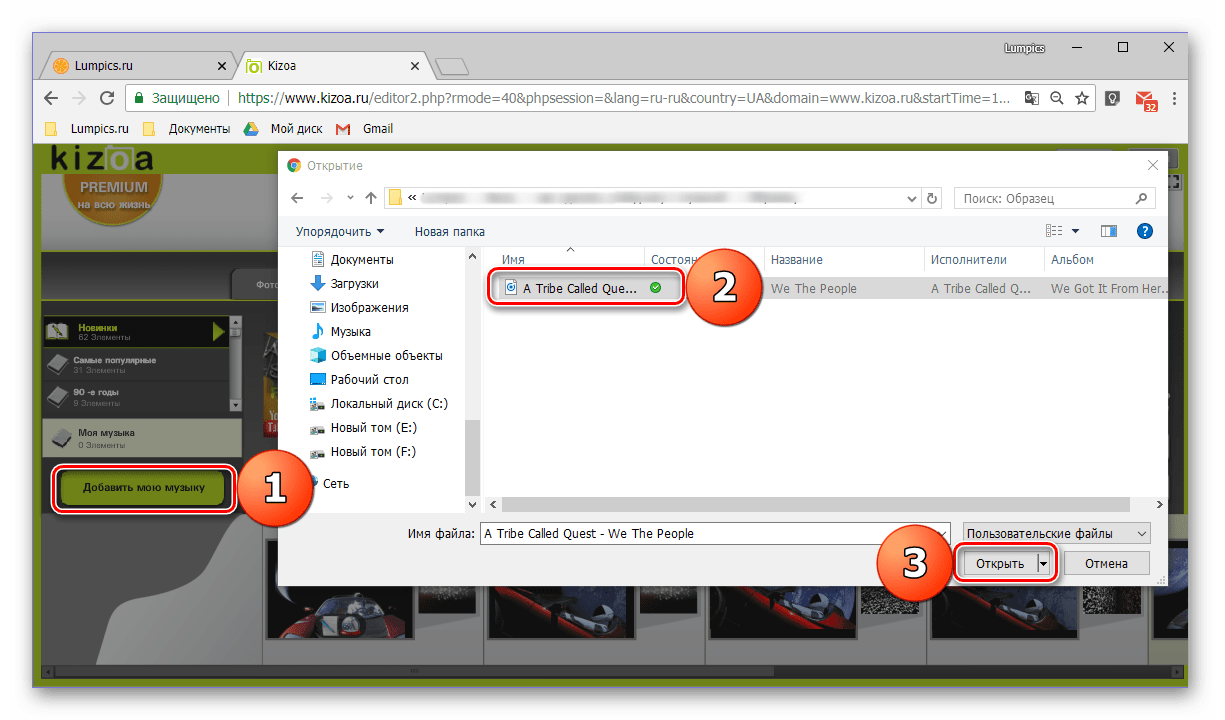Click horizontal scrollbar in file list
This screenshot has height=720, width=1225.
[814, 506]
